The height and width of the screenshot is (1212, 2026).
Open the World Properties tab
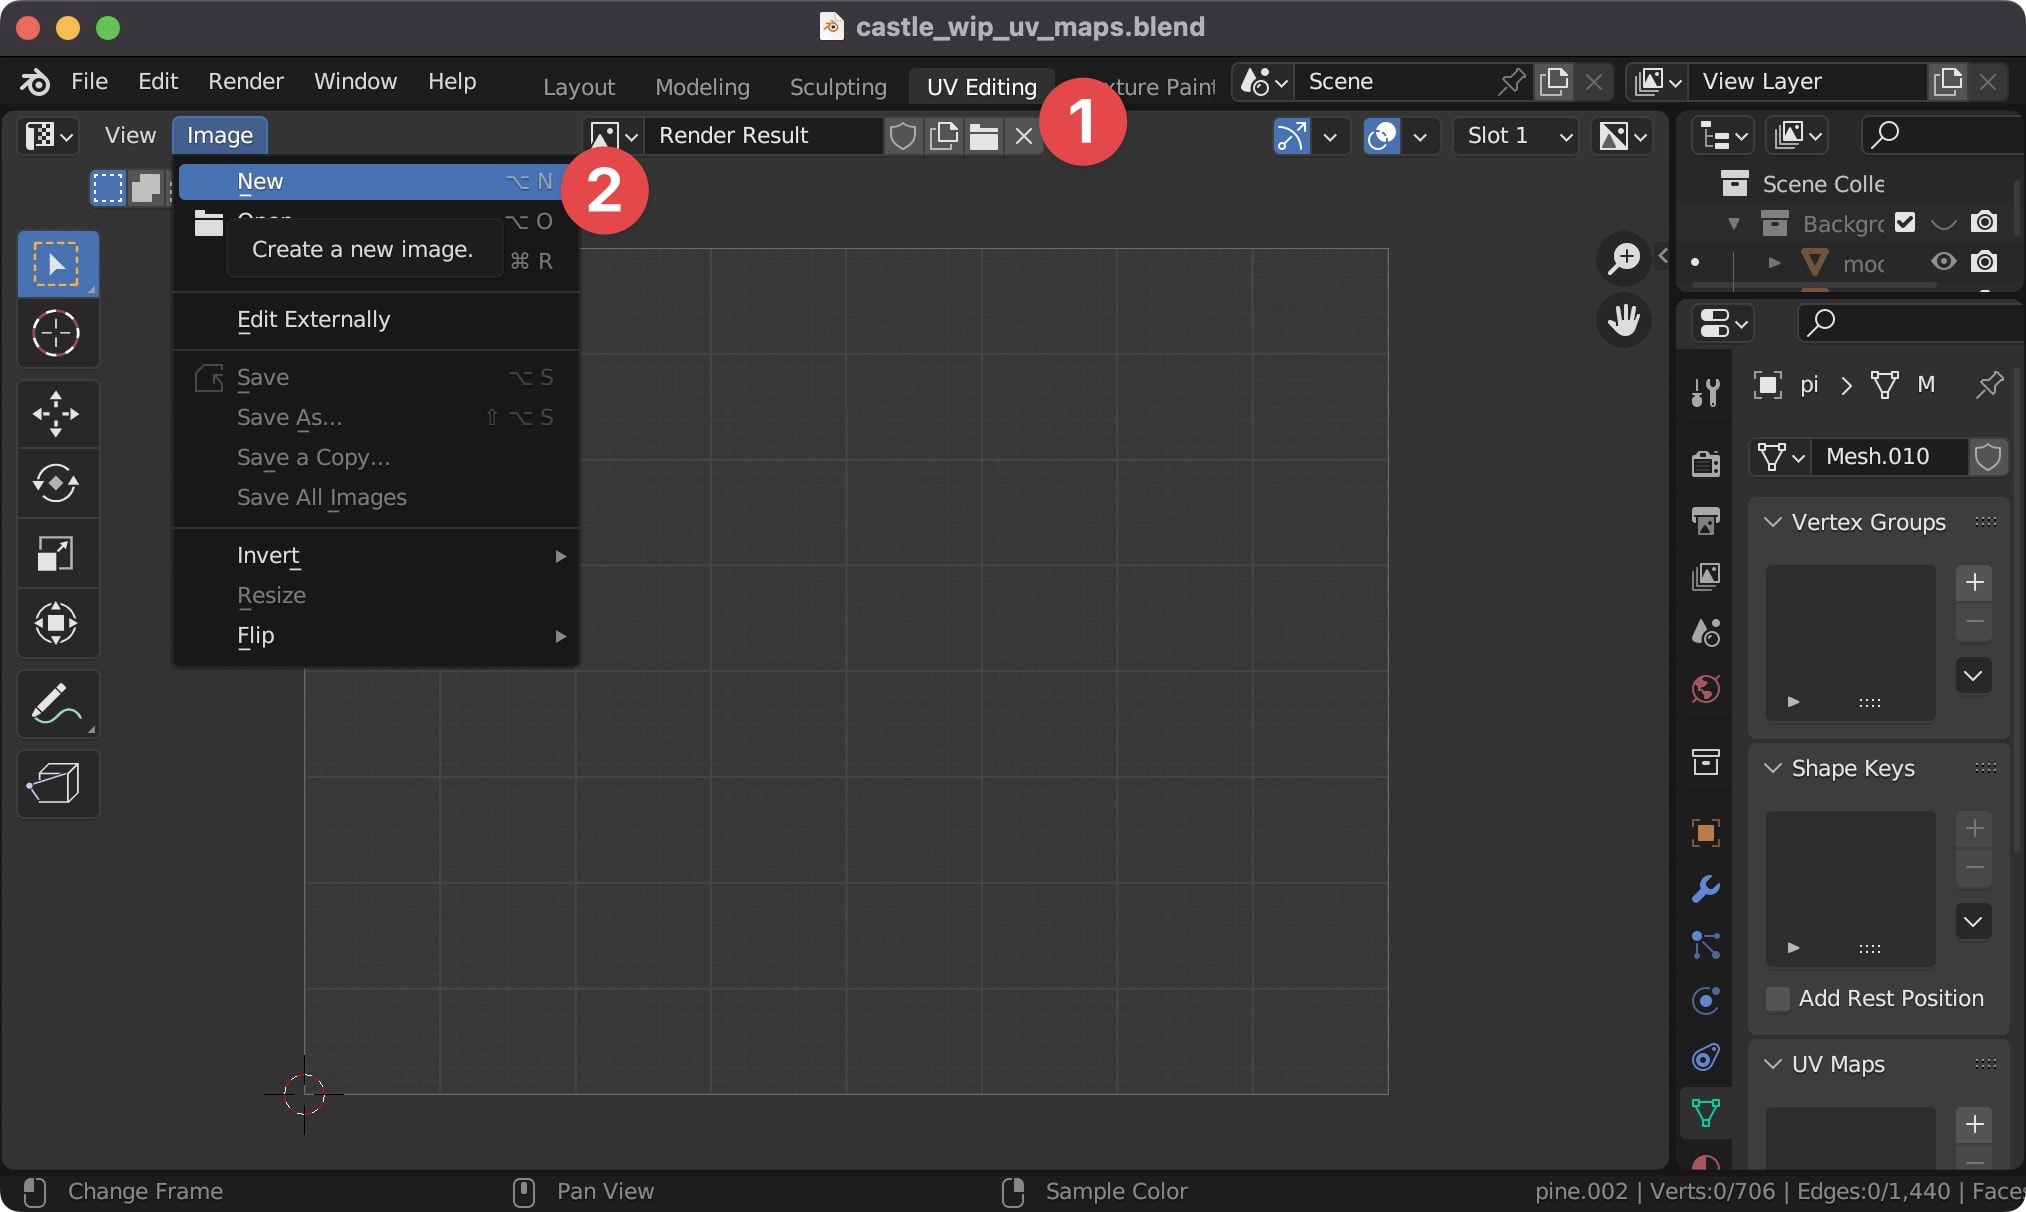(x=1705, y=690)
